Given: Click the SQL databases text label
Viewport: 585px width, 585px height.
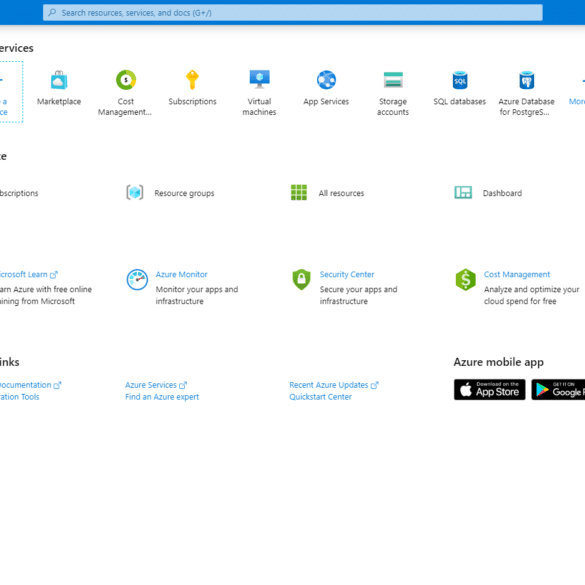Looking at the screenshot, I should [x=460, y=101].
